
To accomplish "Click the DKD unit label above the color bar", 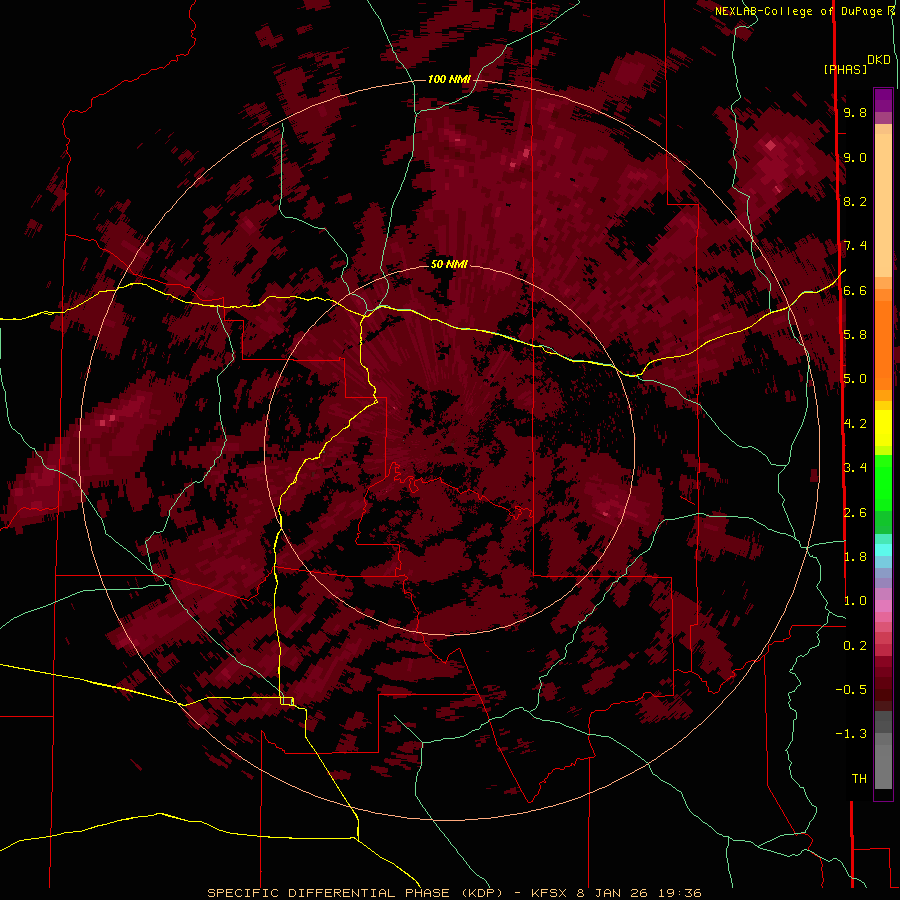I will pos(879,60).
